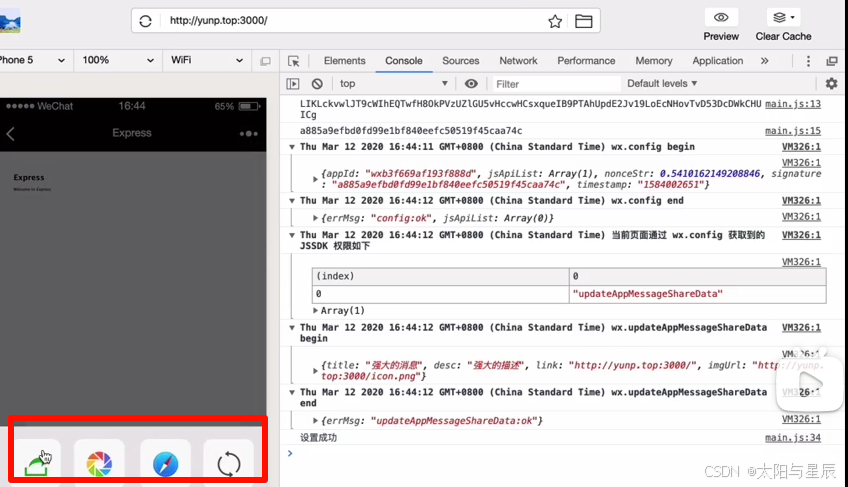Expand the errMsg config:ok object
Screen dimensions: 848x487
[315, 218]
